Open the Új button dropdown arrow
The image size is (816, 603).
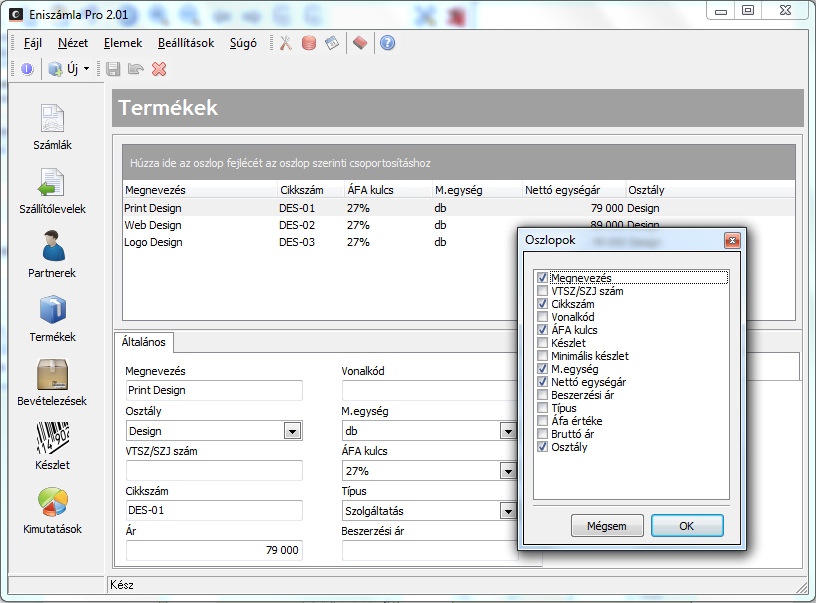coord(87,69)
